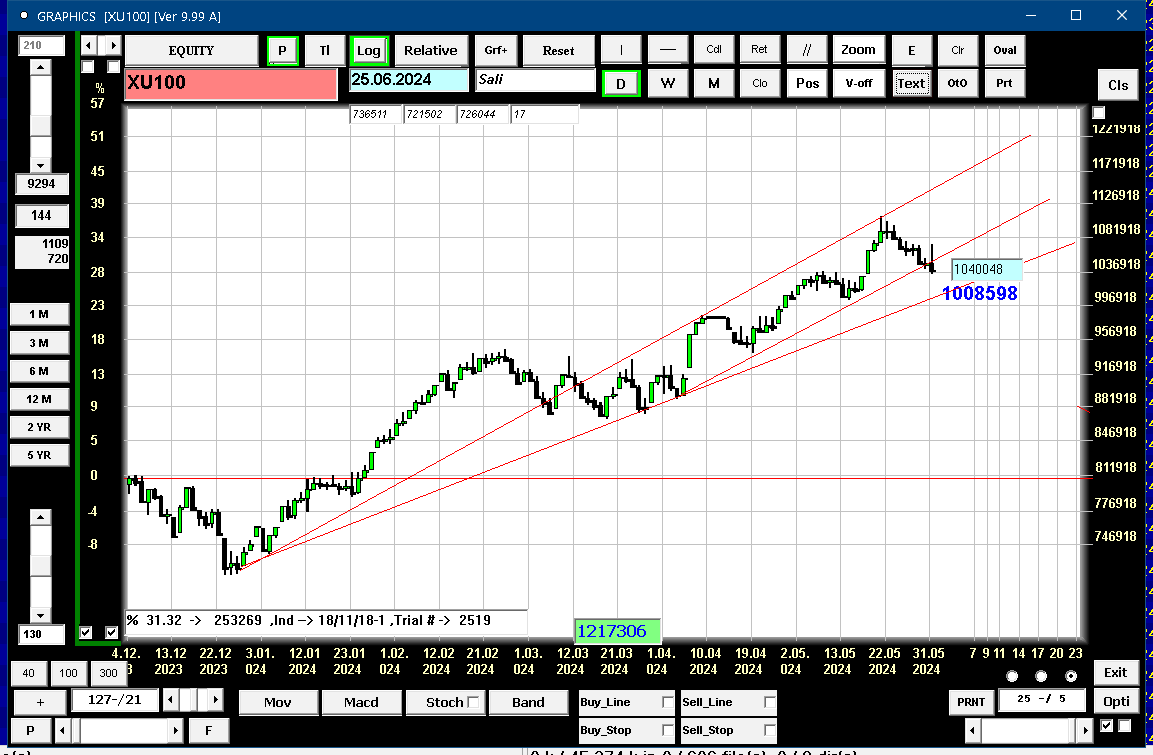Viewport: 1153px width, 755px height.
Task: Click the Oval drawing tool
Action: 1004,50
